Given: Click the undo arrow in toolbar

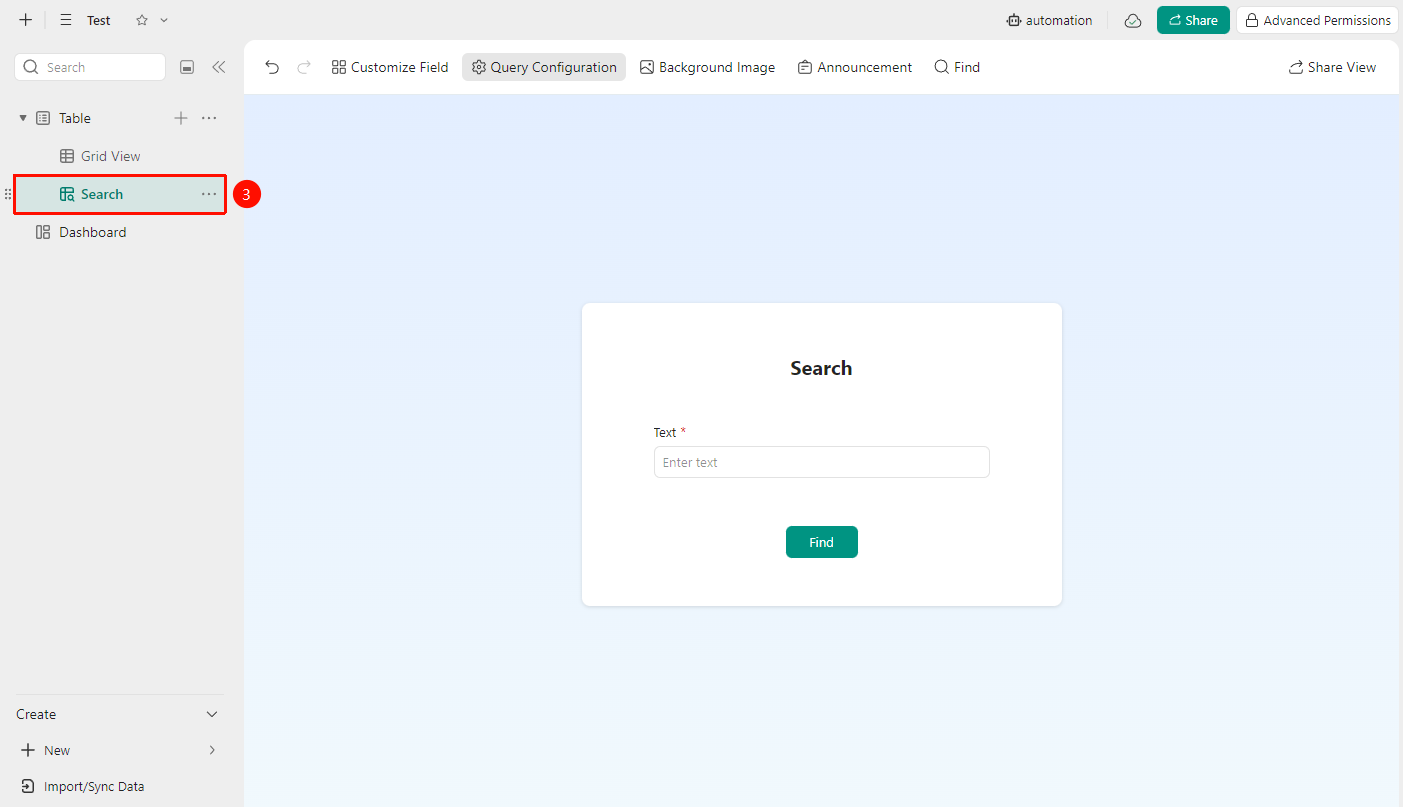Looking at the screenshot, I should [272, 67].
